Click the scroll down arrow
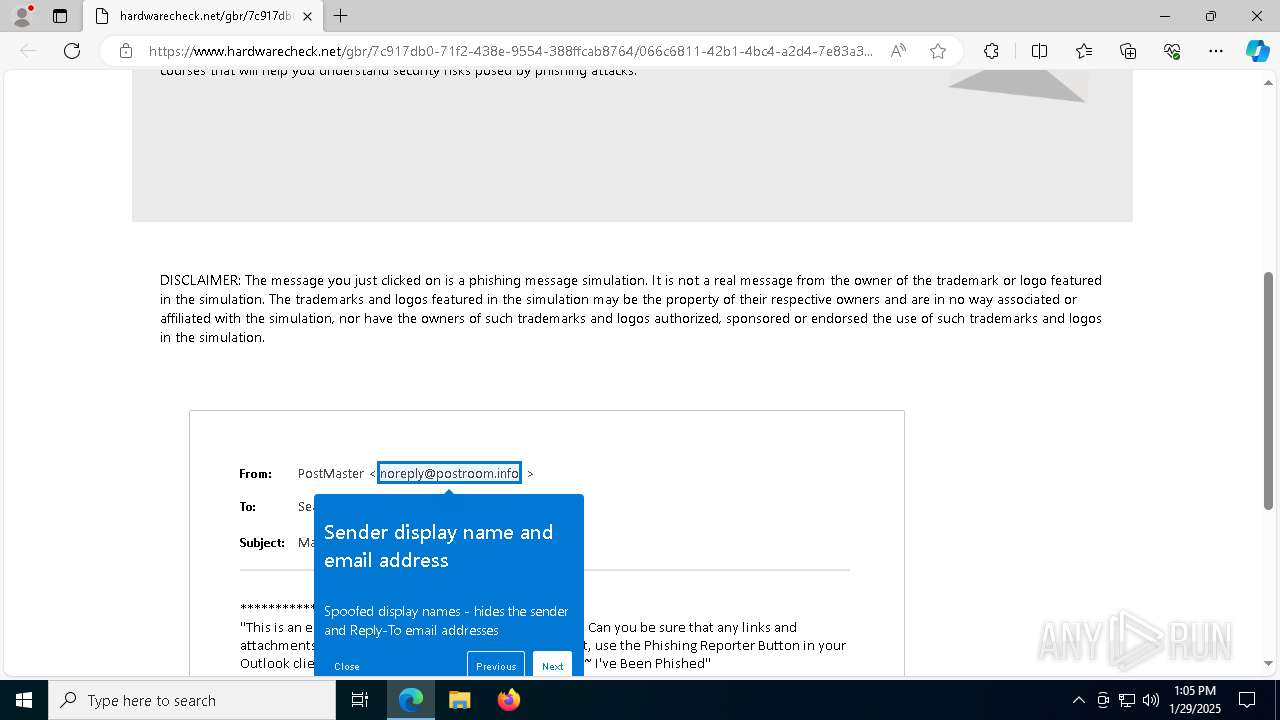The height and width of the screenshot is (720, 1280). click(x=1269, y=663)
